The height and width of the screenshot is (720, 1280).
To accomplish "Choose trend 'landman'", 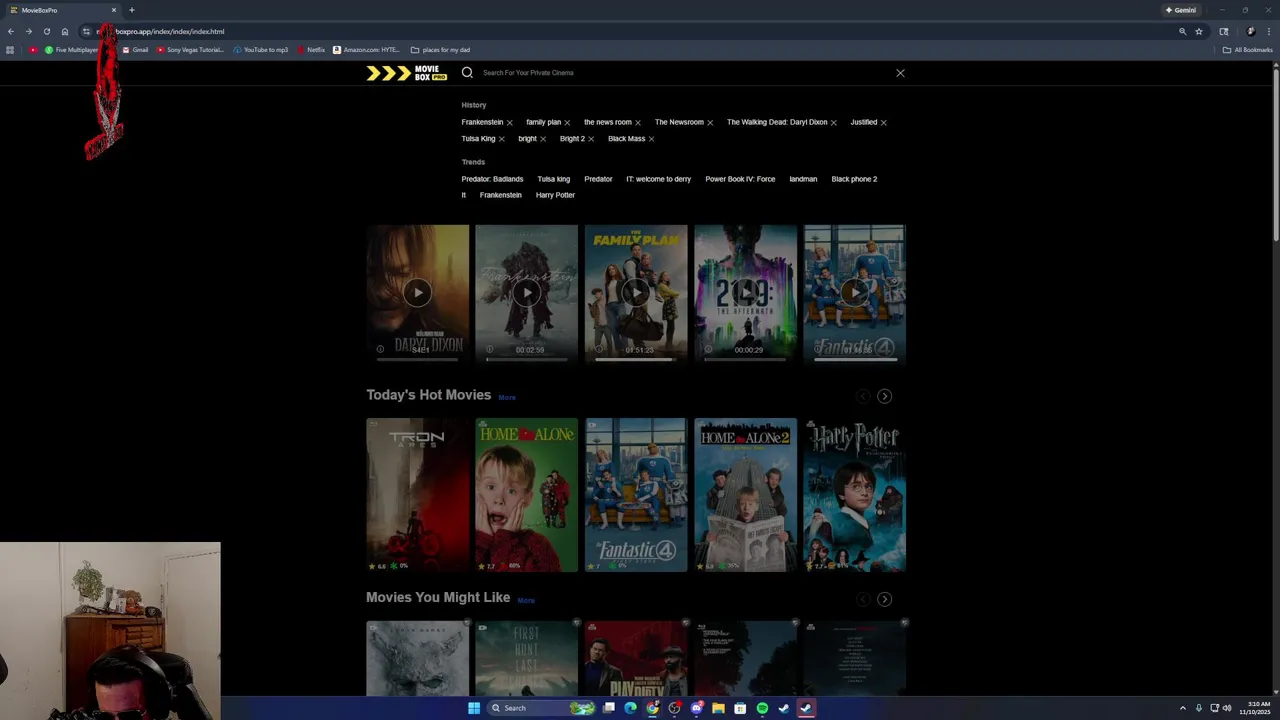I will pyautogui.click(x=803, y=179).
